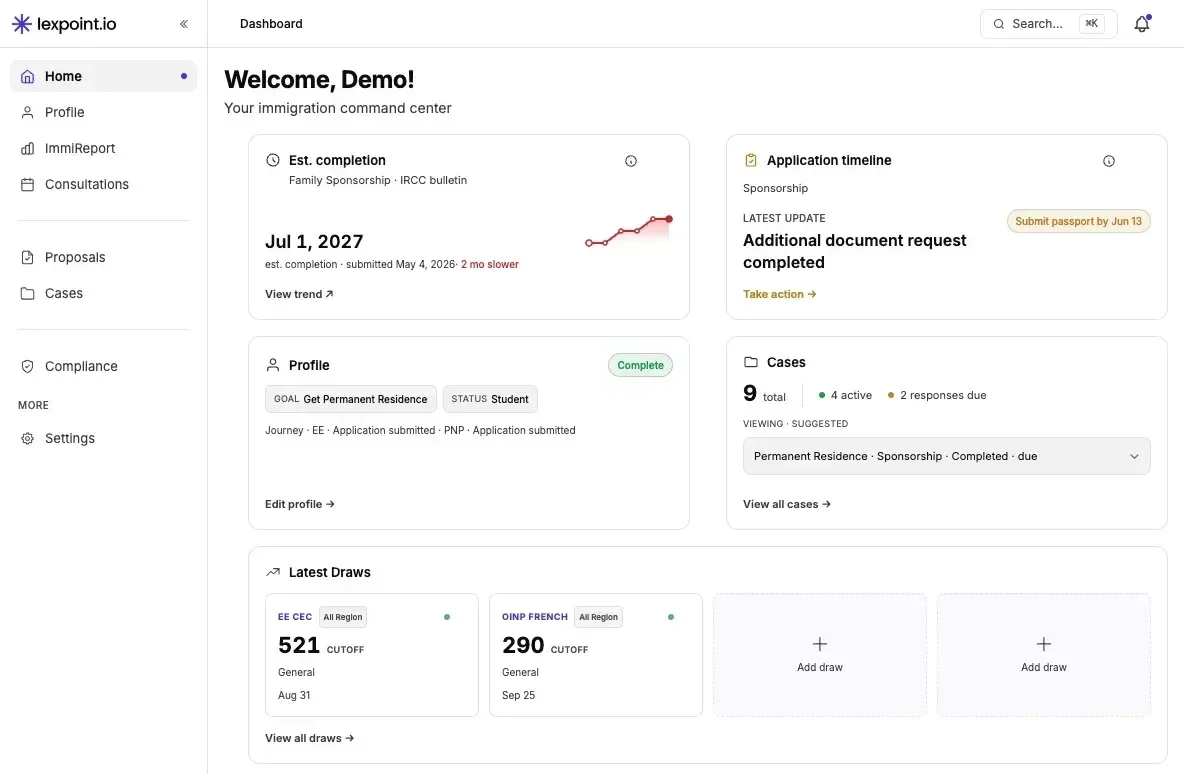Click the Proposals document icon
This screenshot has width=1184, height=774.
27,257
